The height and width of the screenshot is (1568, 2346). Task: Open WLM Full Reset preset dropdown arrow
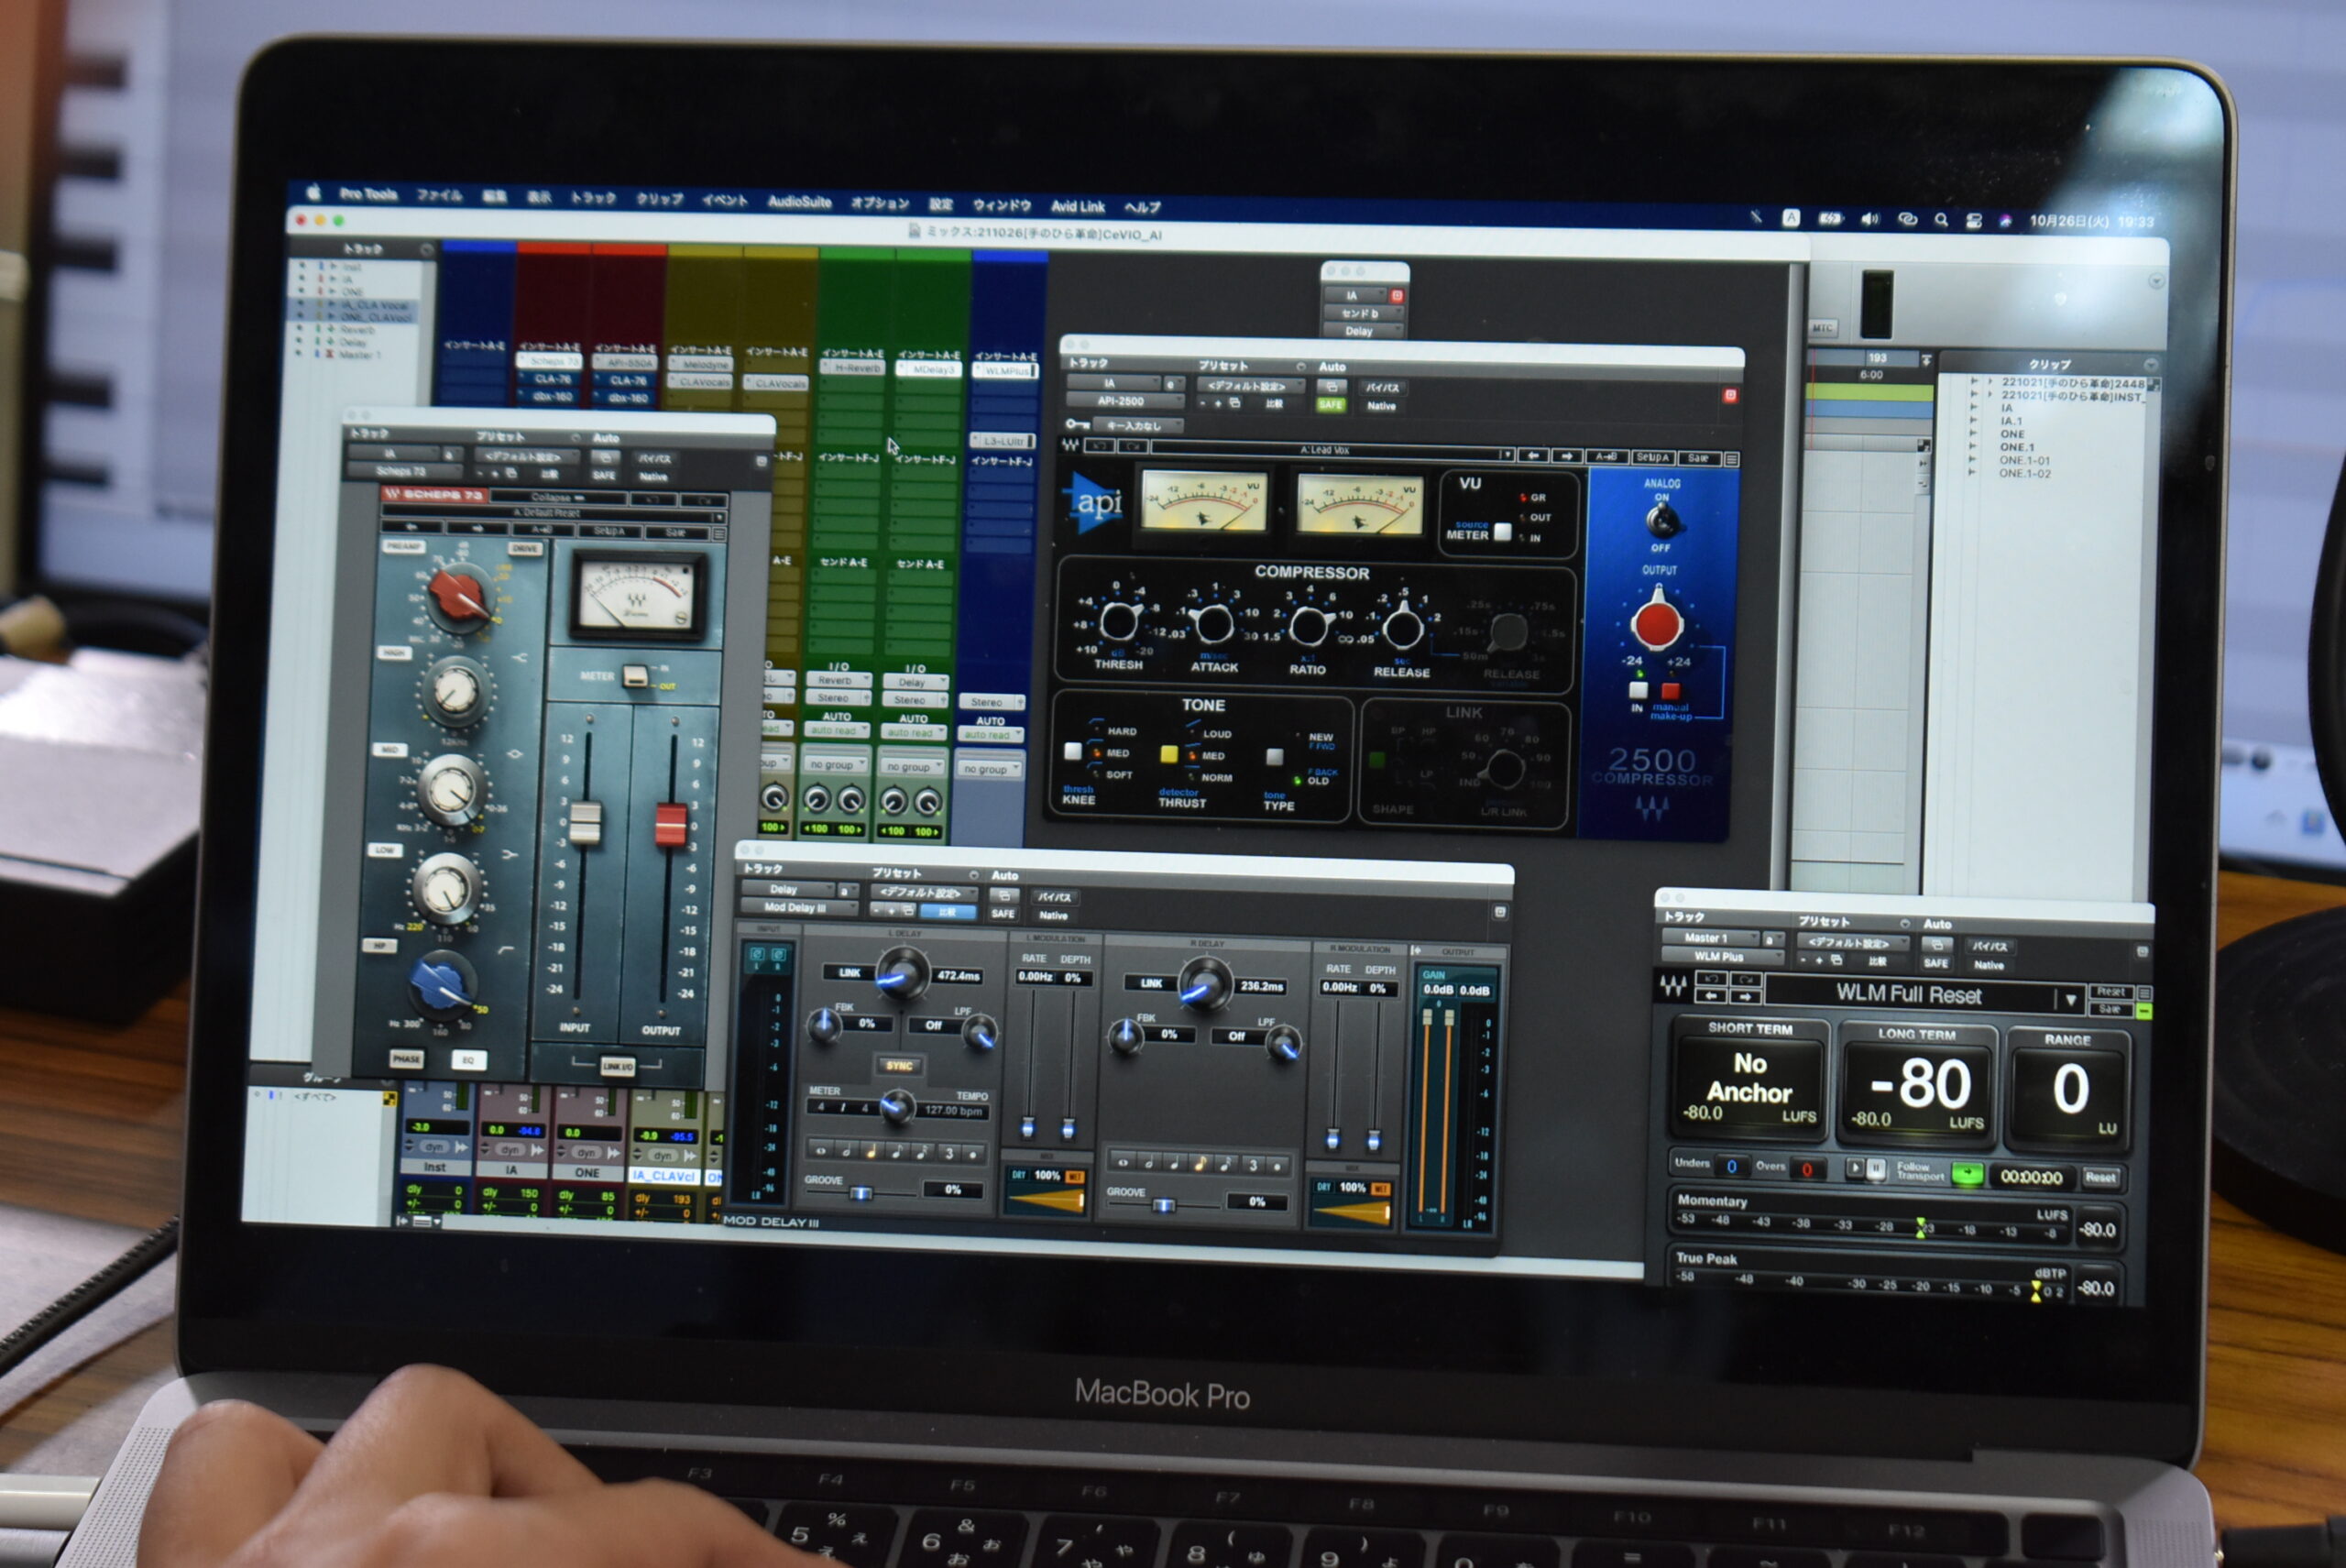pyautogui.click(x=2070, y=999)
